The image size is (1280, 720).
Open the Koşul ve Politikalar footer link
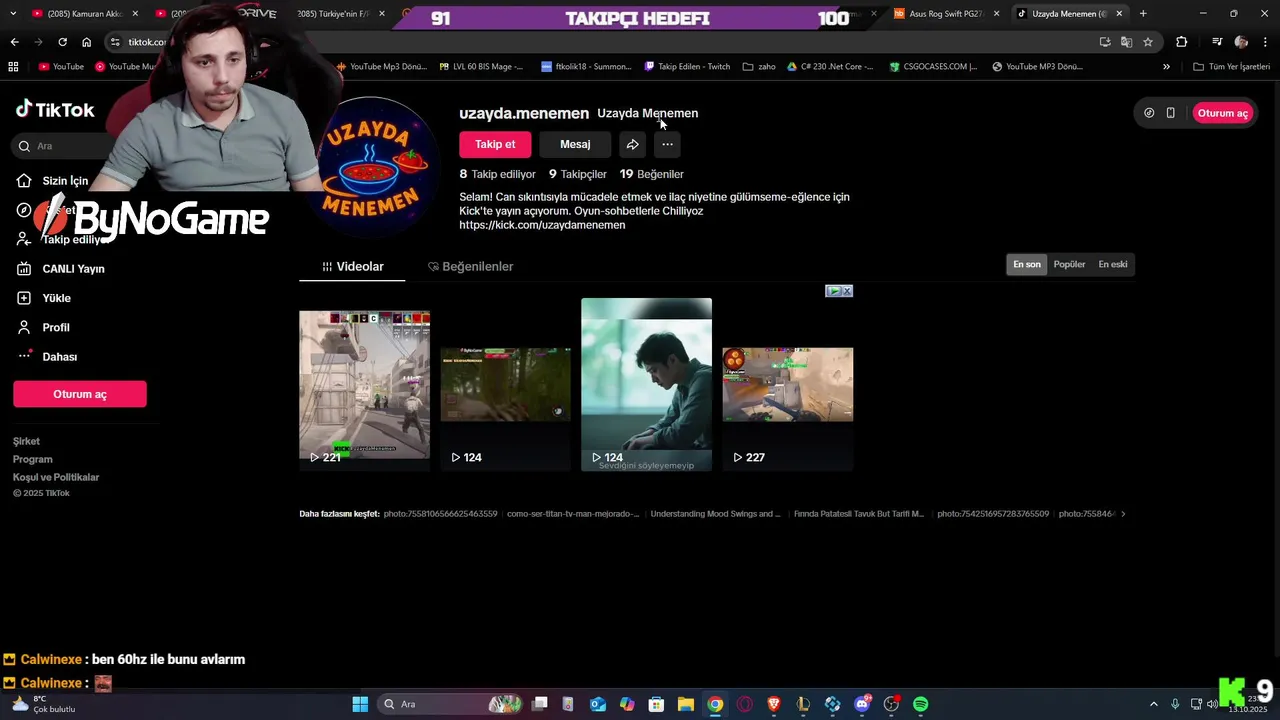pos(56,477)
